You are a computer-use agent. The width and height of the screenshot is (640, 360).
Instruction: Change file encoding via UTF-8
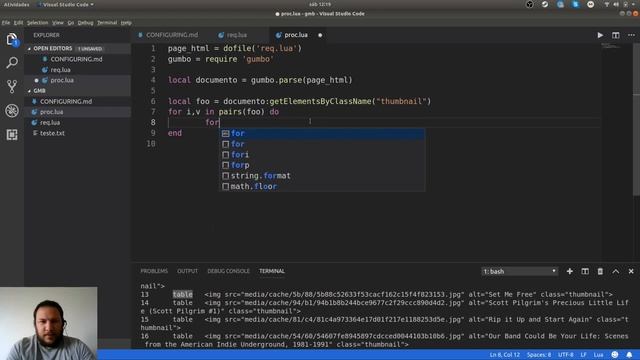pos(566,355)
